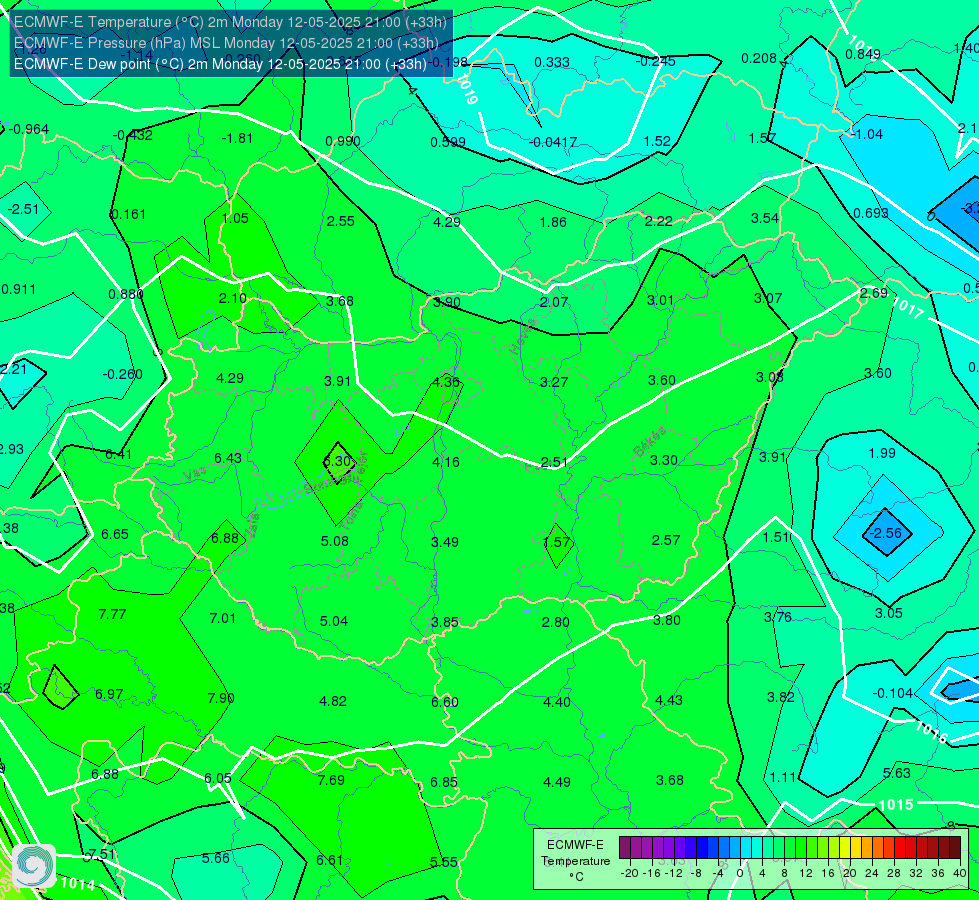Click the 3.80 dew point value
979x900 pixels.
667,620
